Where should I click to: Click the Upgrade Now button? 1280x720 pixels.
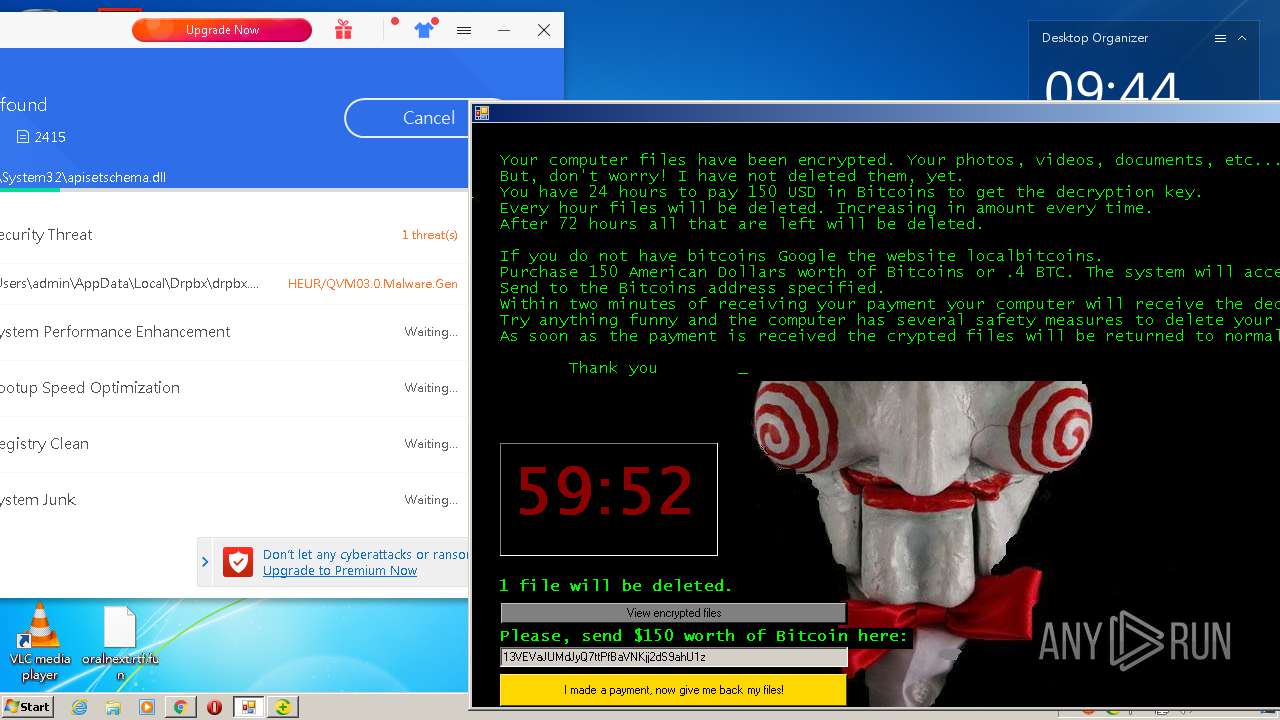click(x=222, y=30)
